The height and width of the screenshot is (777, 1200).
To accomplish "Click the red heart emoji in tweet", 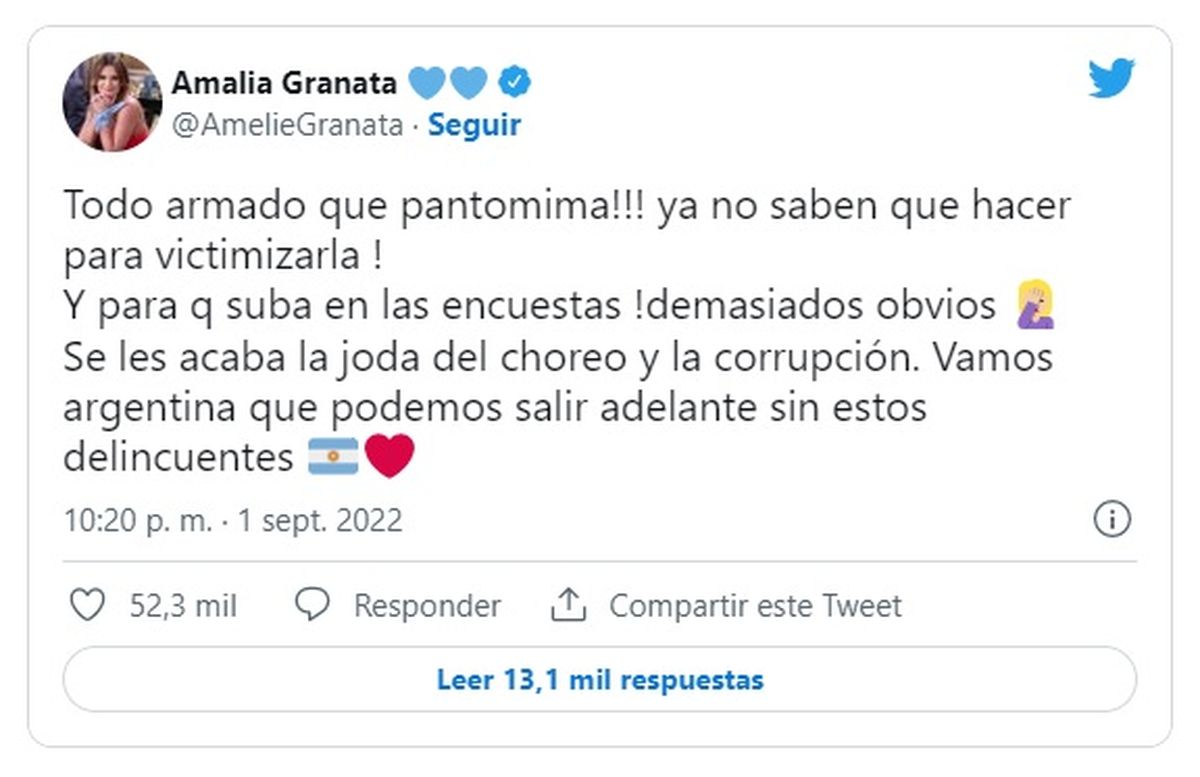I will click(390, 459).
